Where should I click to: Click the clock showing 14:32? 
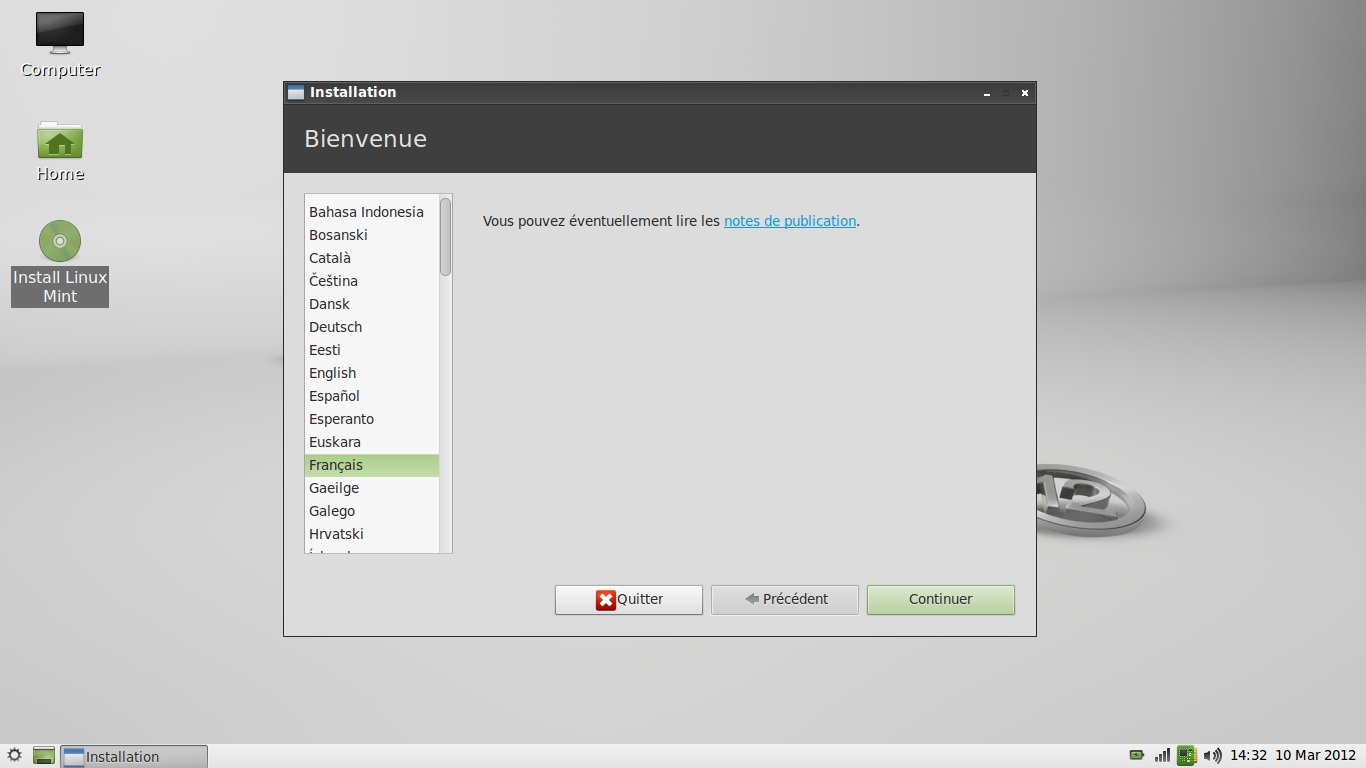(x=1248, y=756)
